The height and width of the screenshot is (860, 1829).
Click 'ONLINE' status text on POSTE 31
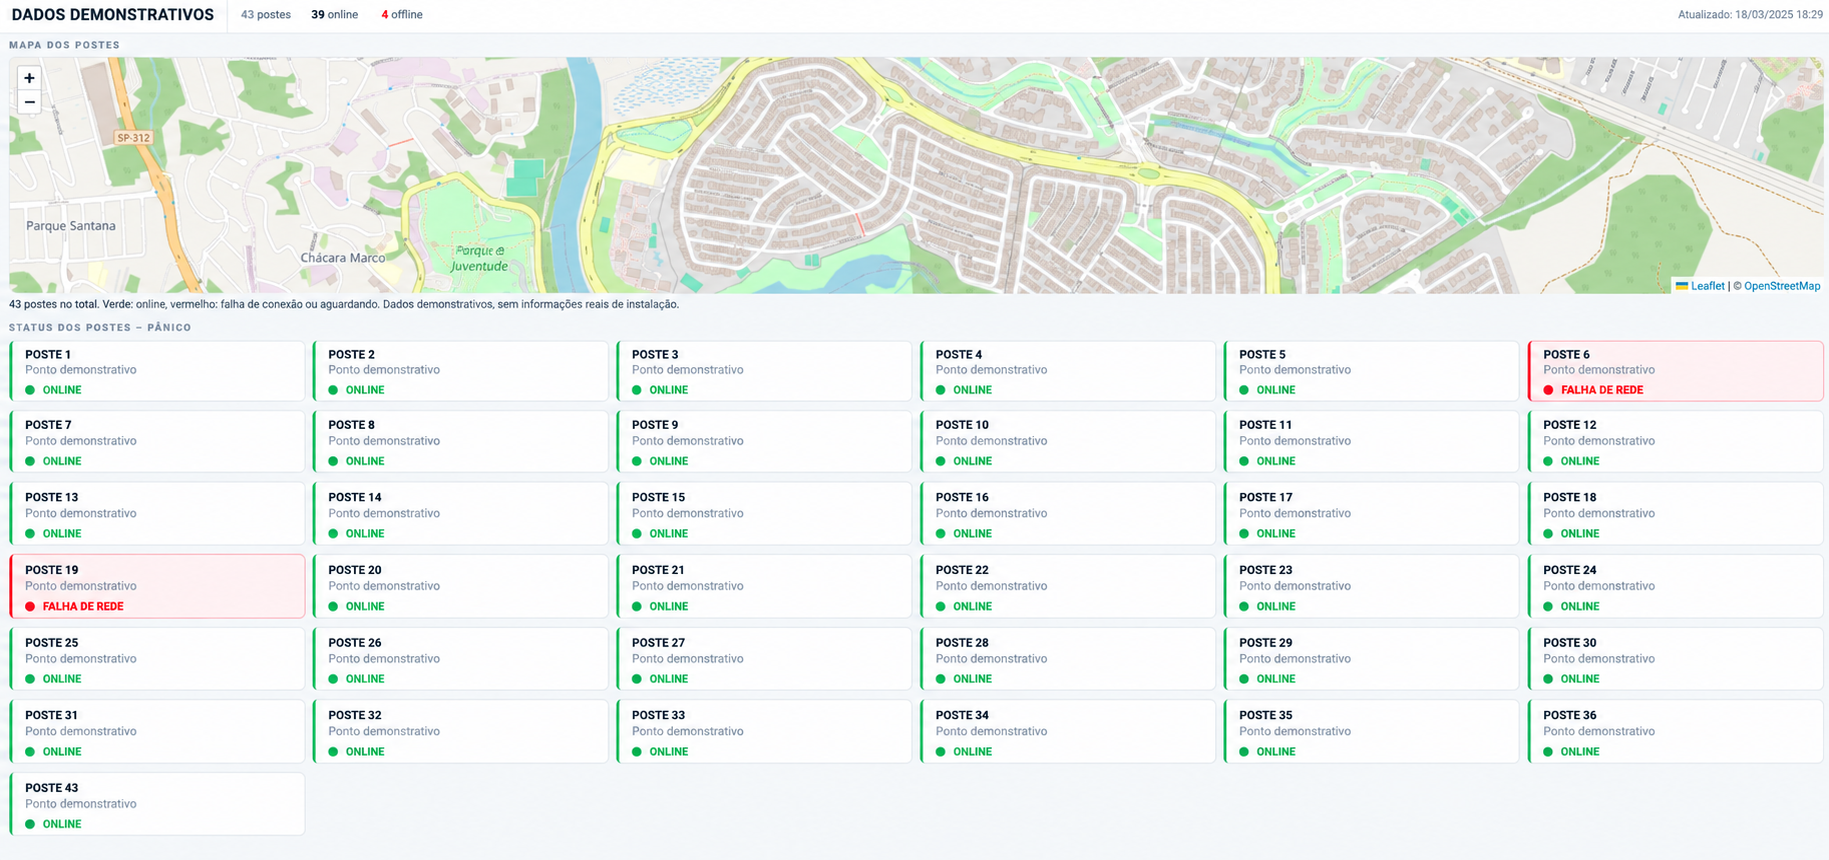coord(62,751)
